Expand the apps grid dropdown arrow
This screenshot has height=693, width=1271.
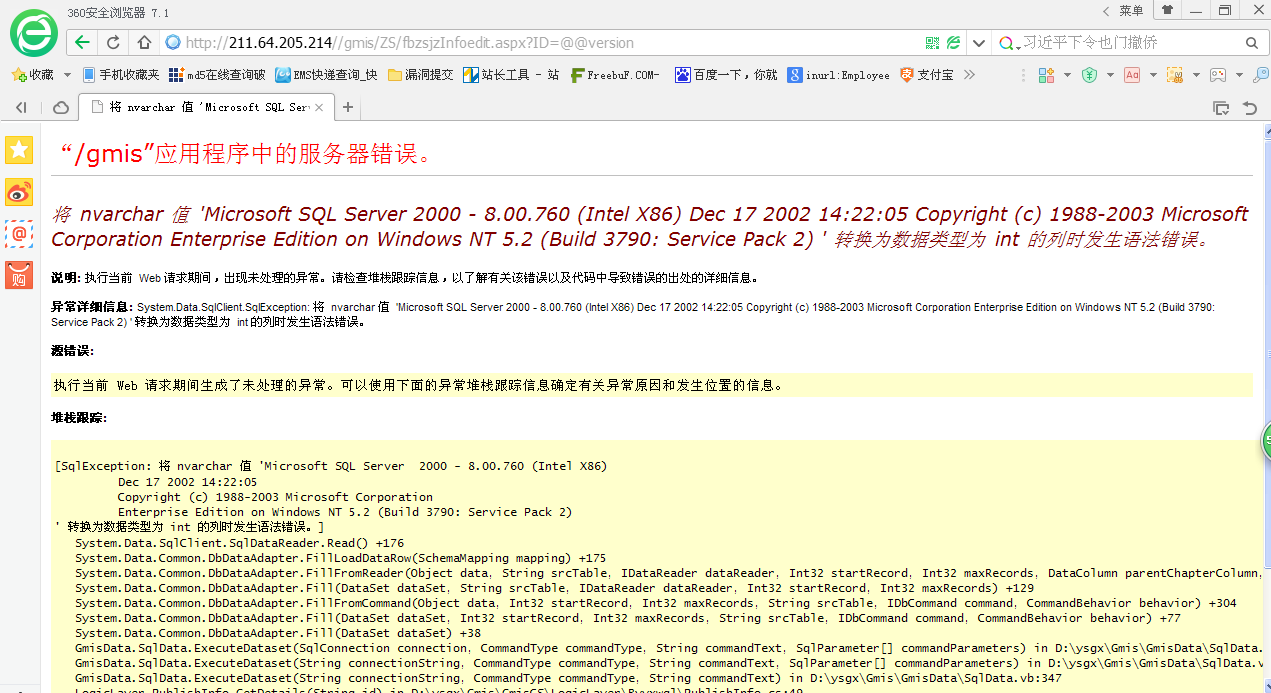click(1067, 75)
